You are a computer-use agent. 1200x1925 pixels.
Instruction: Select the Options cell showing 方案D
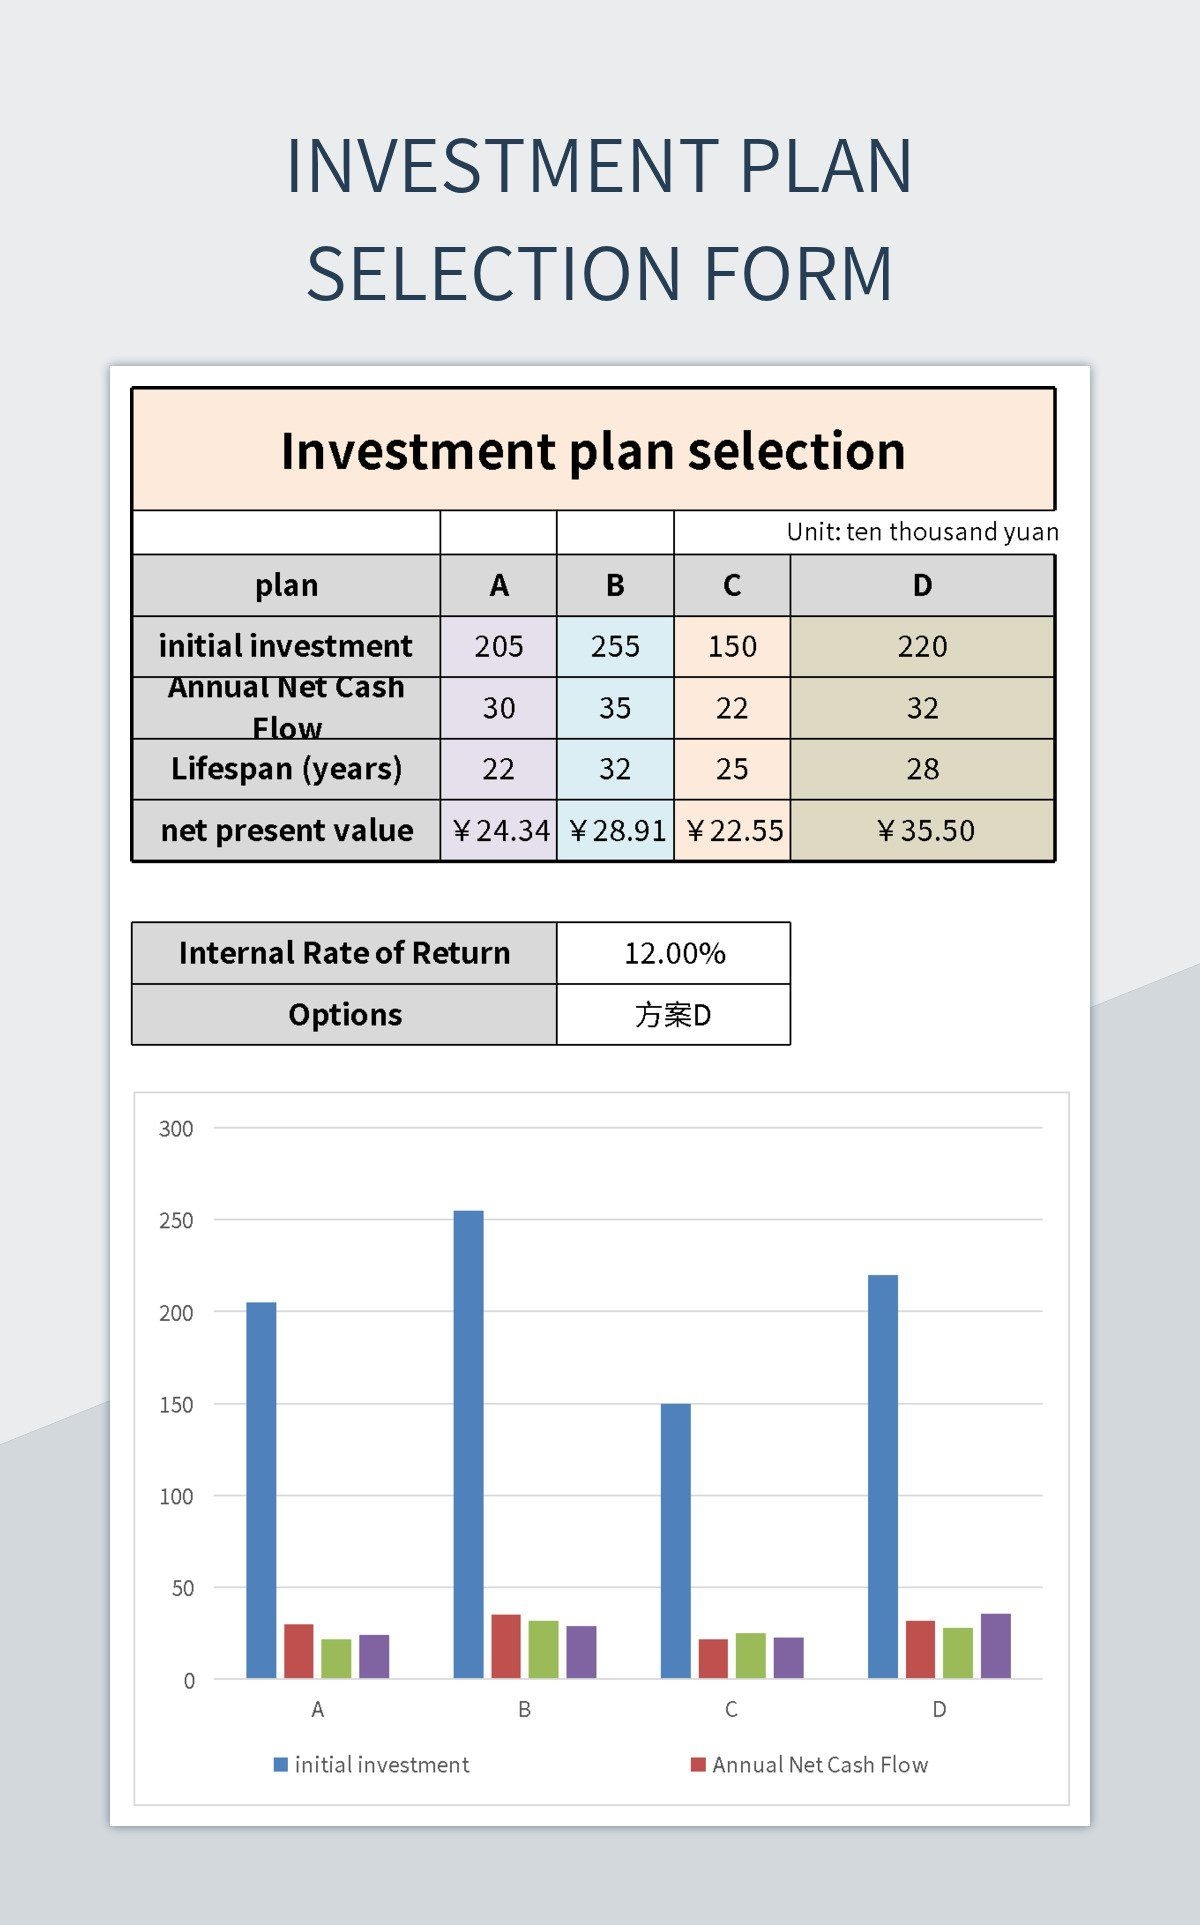(x=674, y=1015)
